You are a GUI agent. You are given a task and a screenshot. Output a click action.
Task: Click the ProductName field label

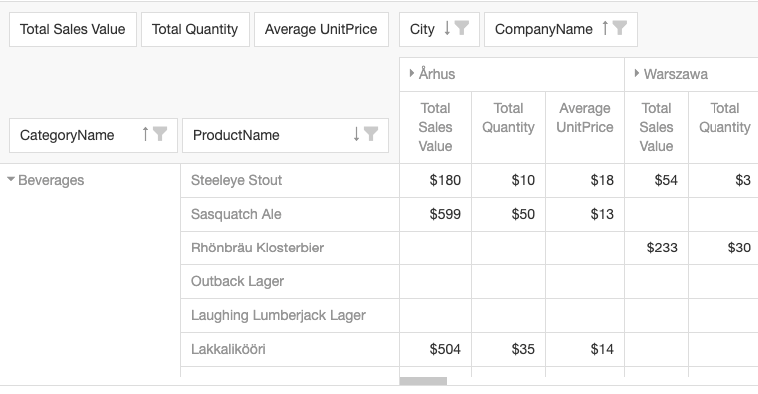[x=236, y=135]
